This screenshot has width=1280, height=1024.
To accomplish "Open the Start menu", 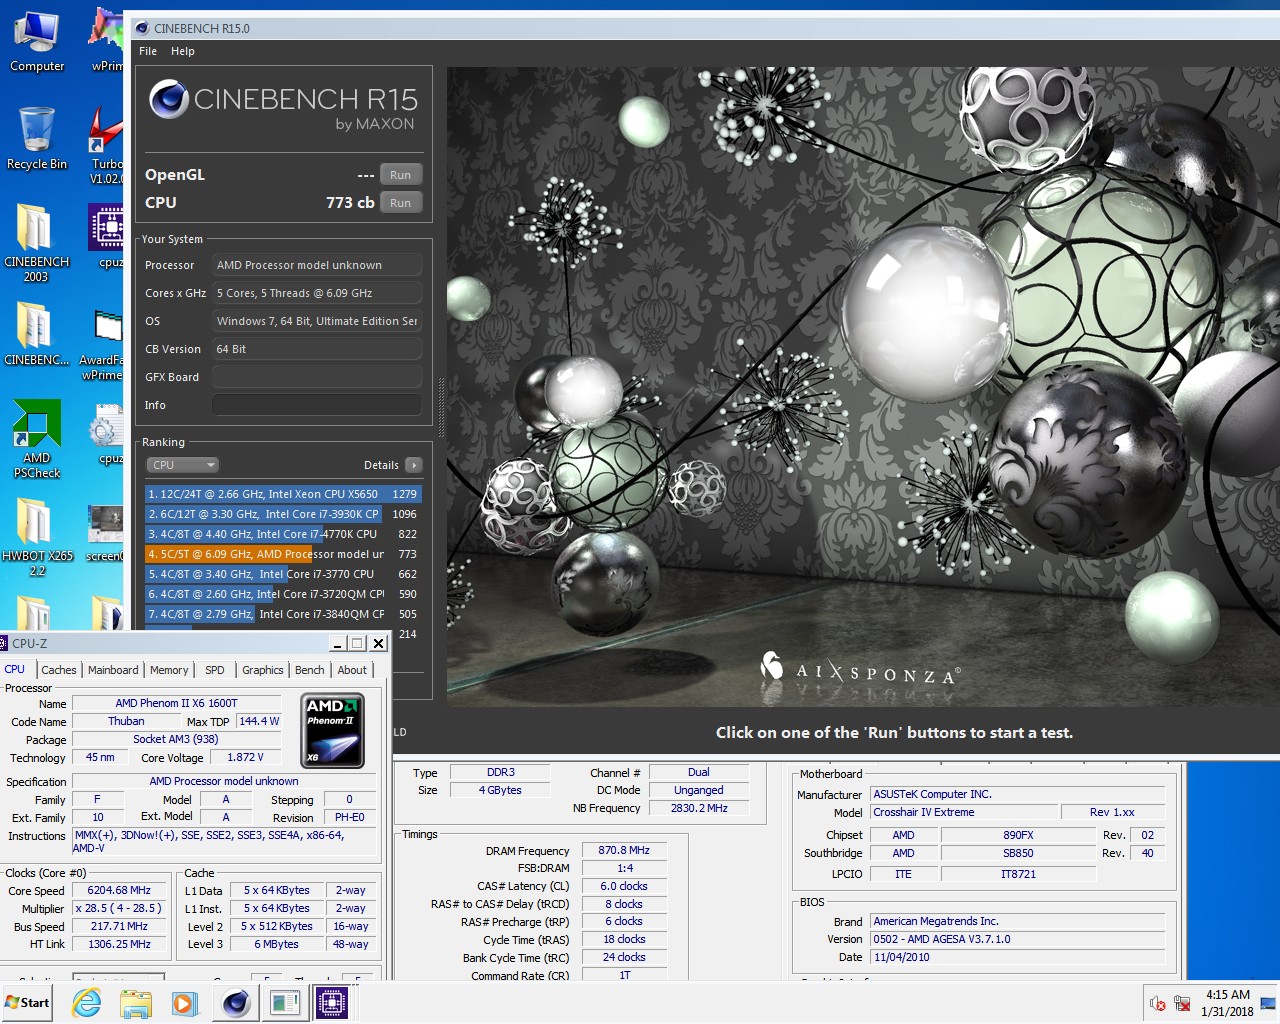I will click(27, 1002).
